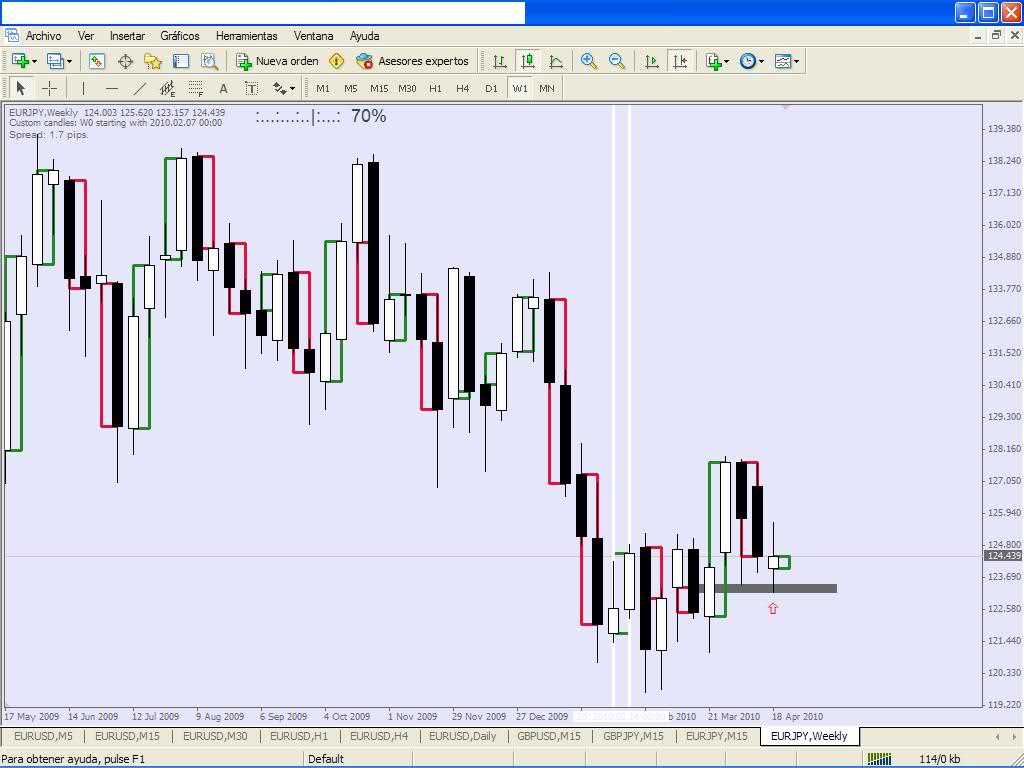The height and width of the screenshot is (768, 1024).
Task: Click the arrows objects icon
Action: click(279, 88)
